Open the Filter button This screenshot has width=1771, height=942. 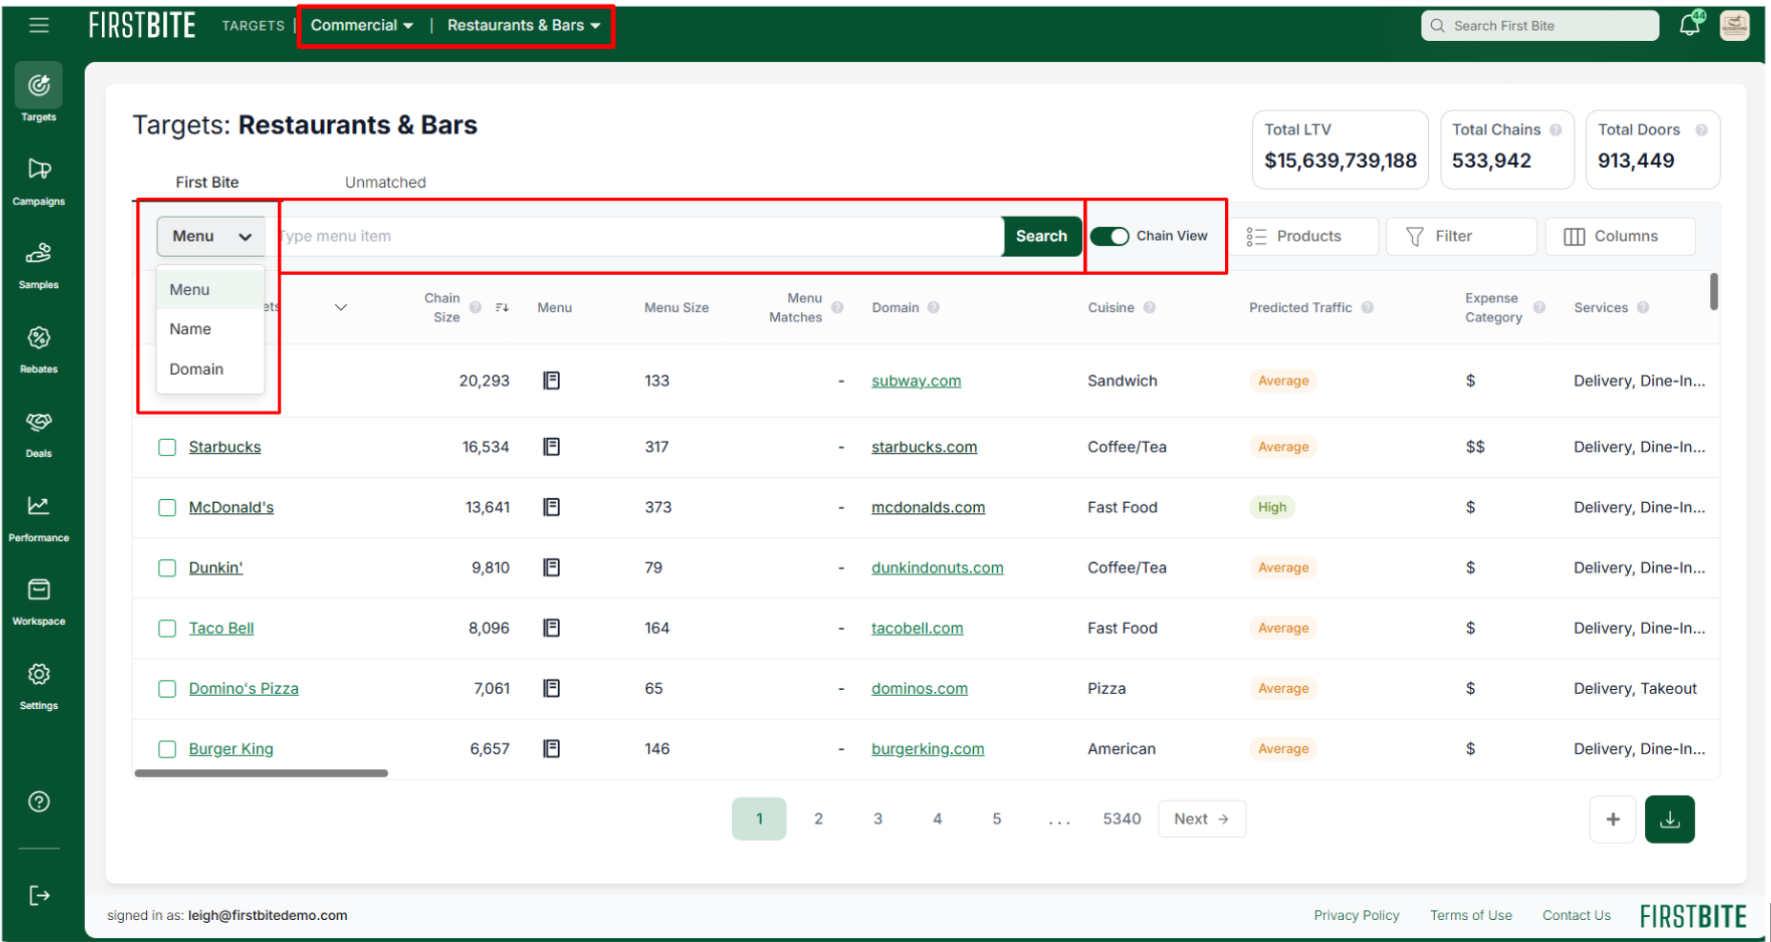tap(1461, 236)
